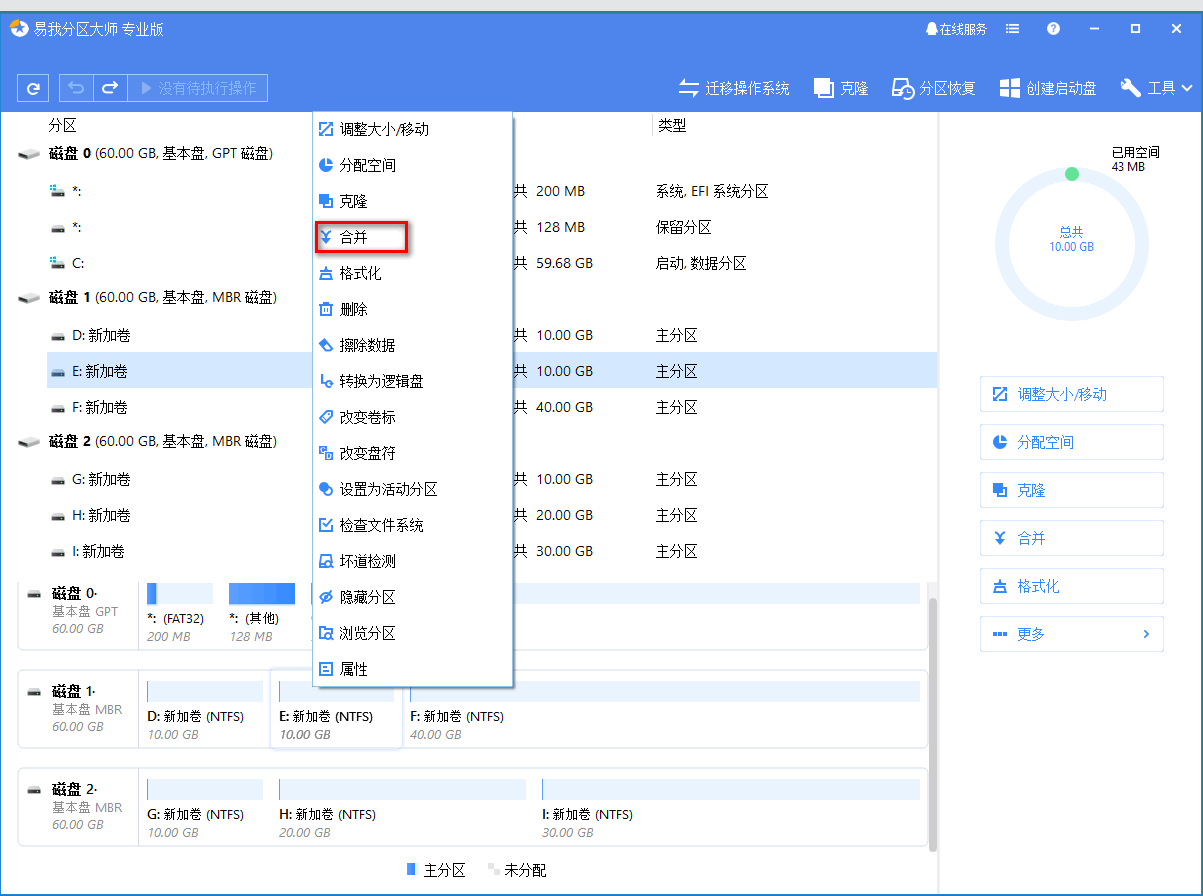This screenshot has width=1203, height=896.
Task: Open the online service (在线服务) bell
Action: pos(956,29)
